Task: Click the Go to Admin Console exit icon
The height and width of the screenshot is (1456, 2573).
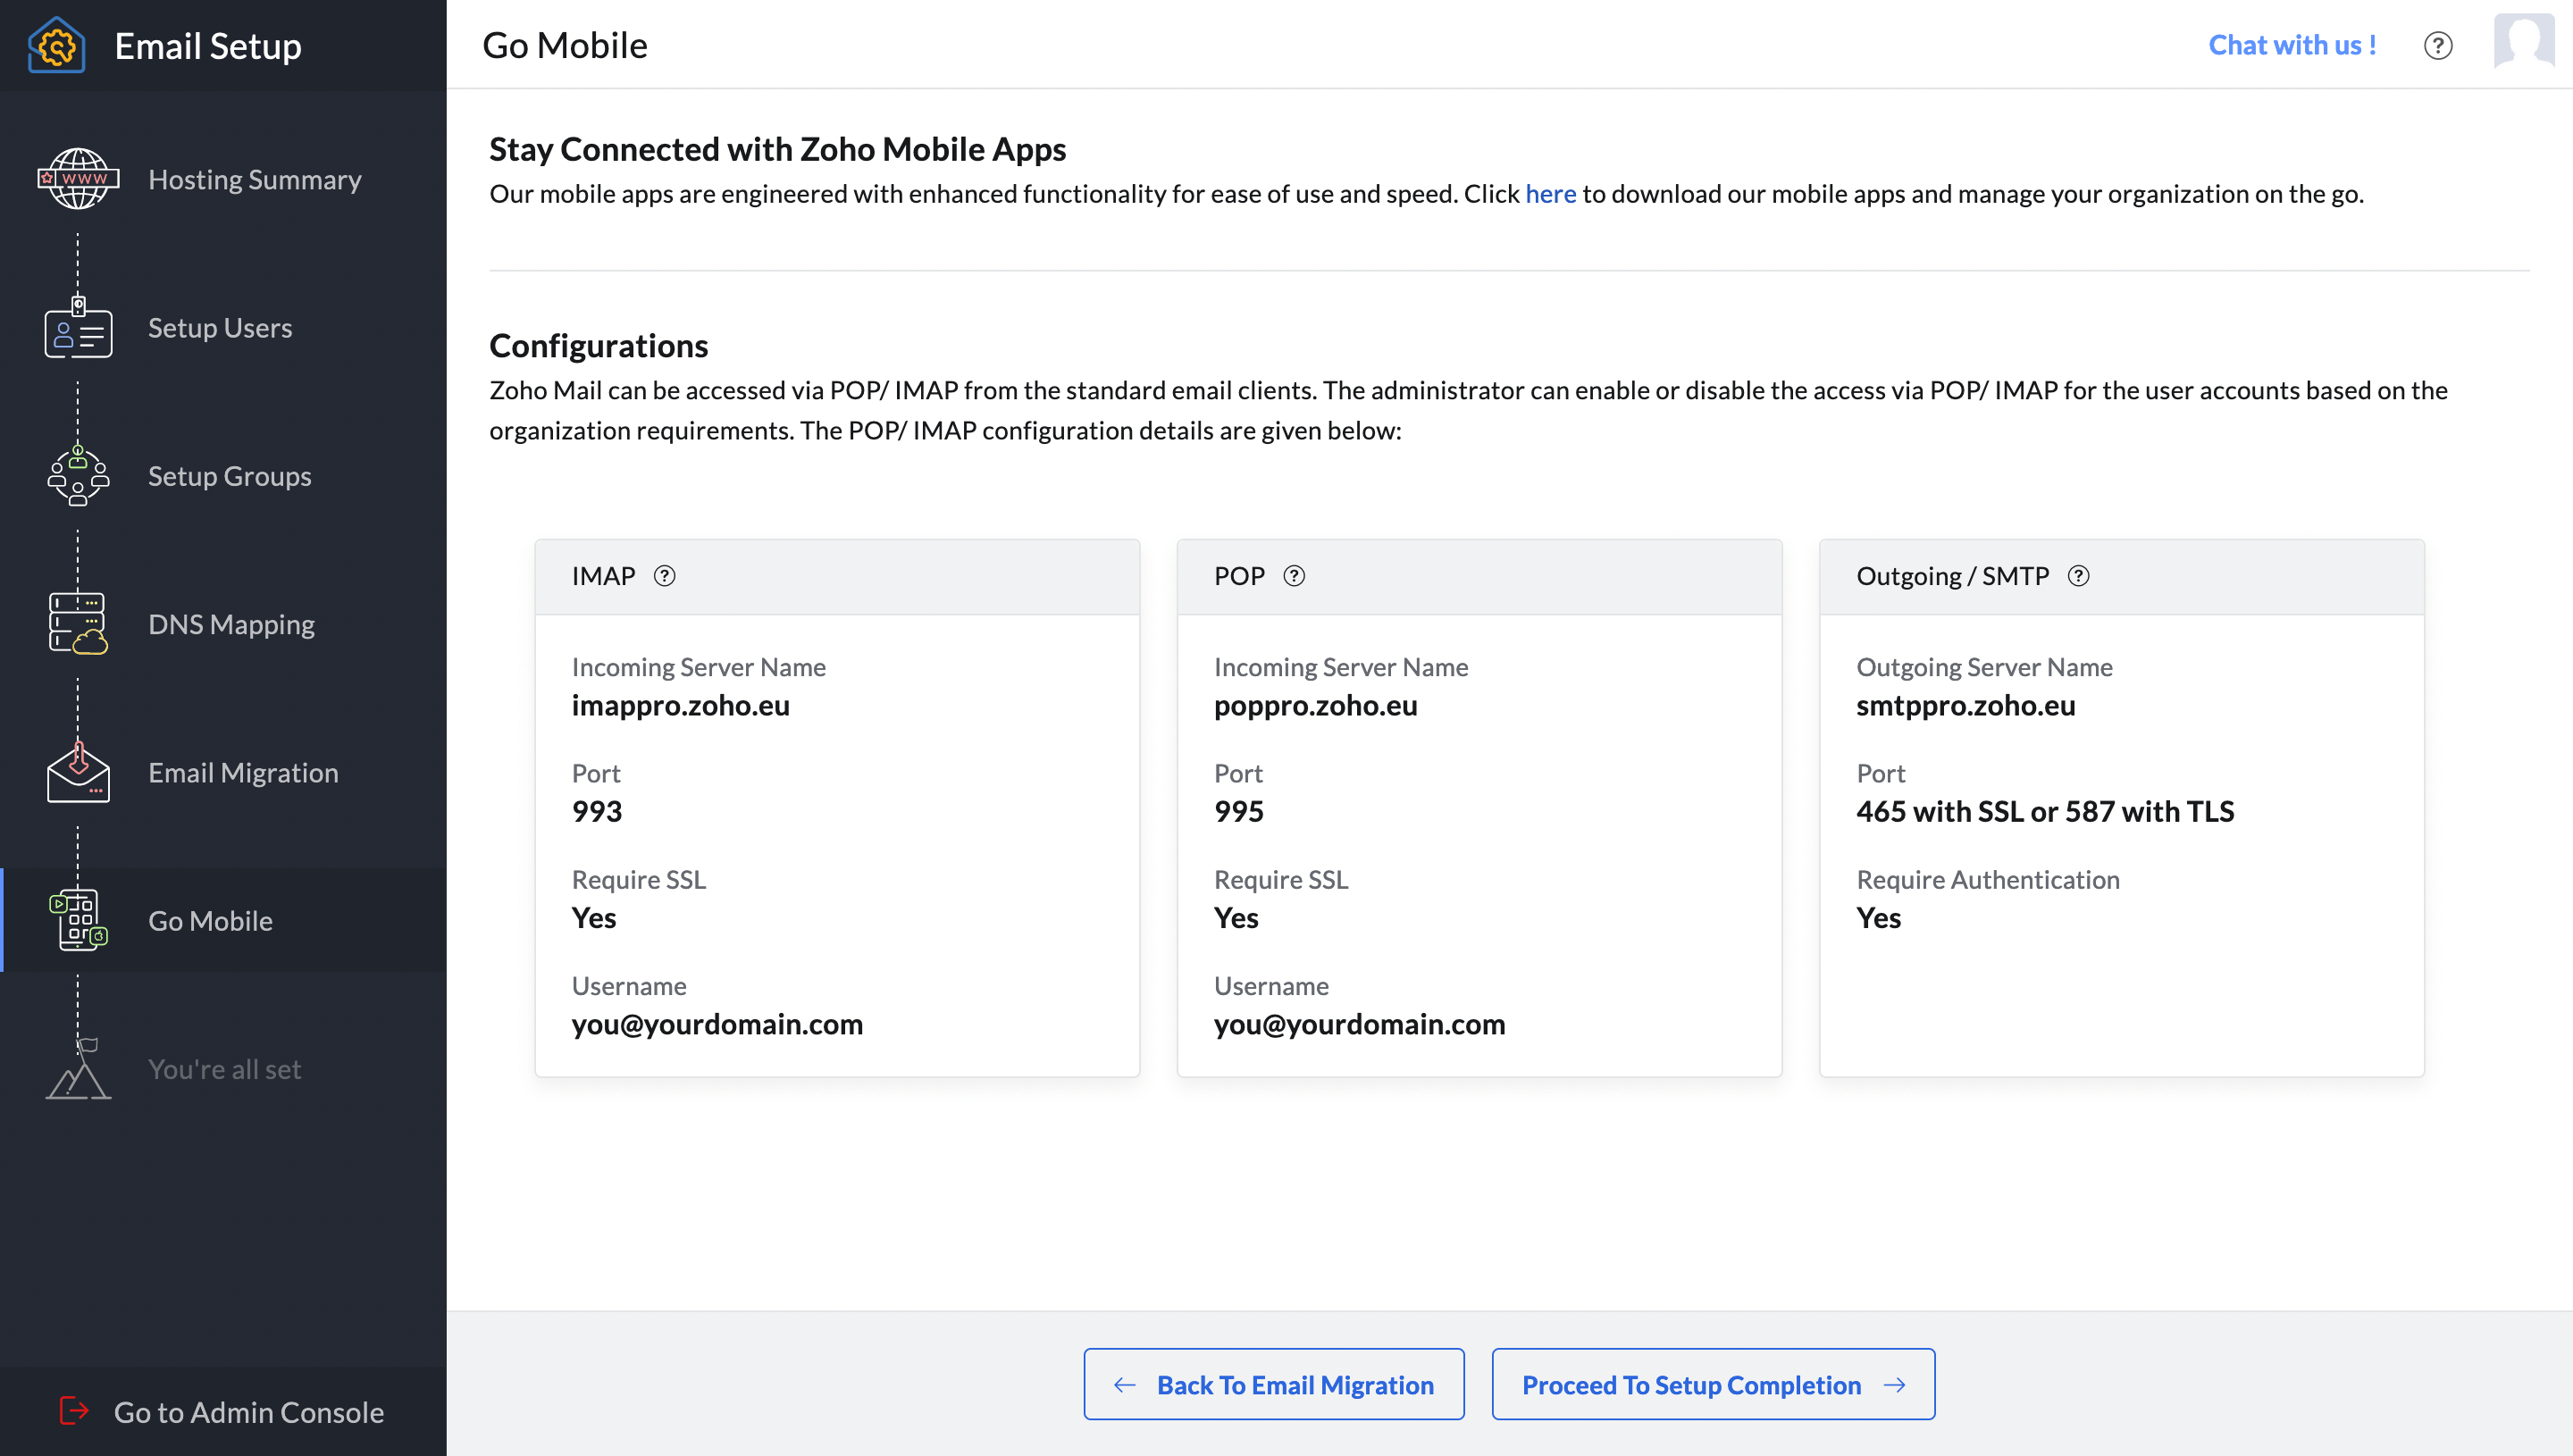Action: [74, 1411]
